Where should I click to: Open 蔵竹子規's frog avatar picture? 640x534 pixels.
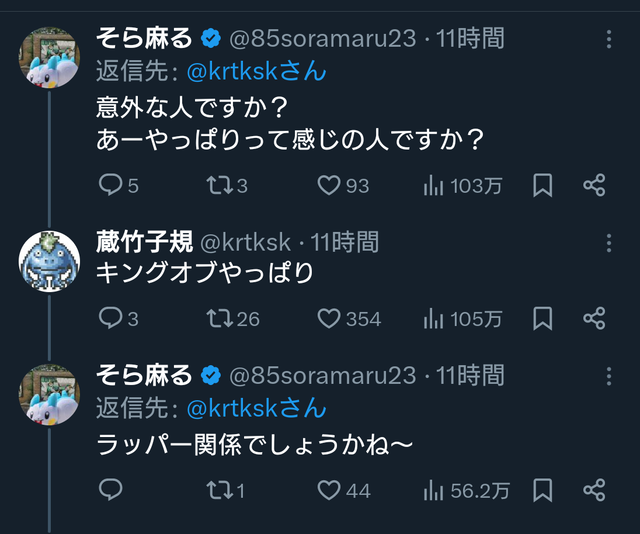(x=49, y=260)
